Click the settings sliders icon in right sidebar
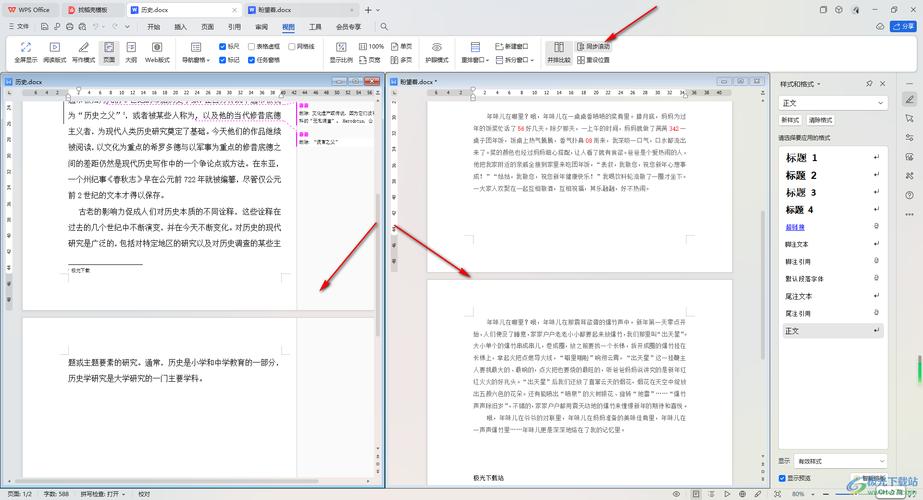This screenshot has height=500, width=923. (909, 138)
